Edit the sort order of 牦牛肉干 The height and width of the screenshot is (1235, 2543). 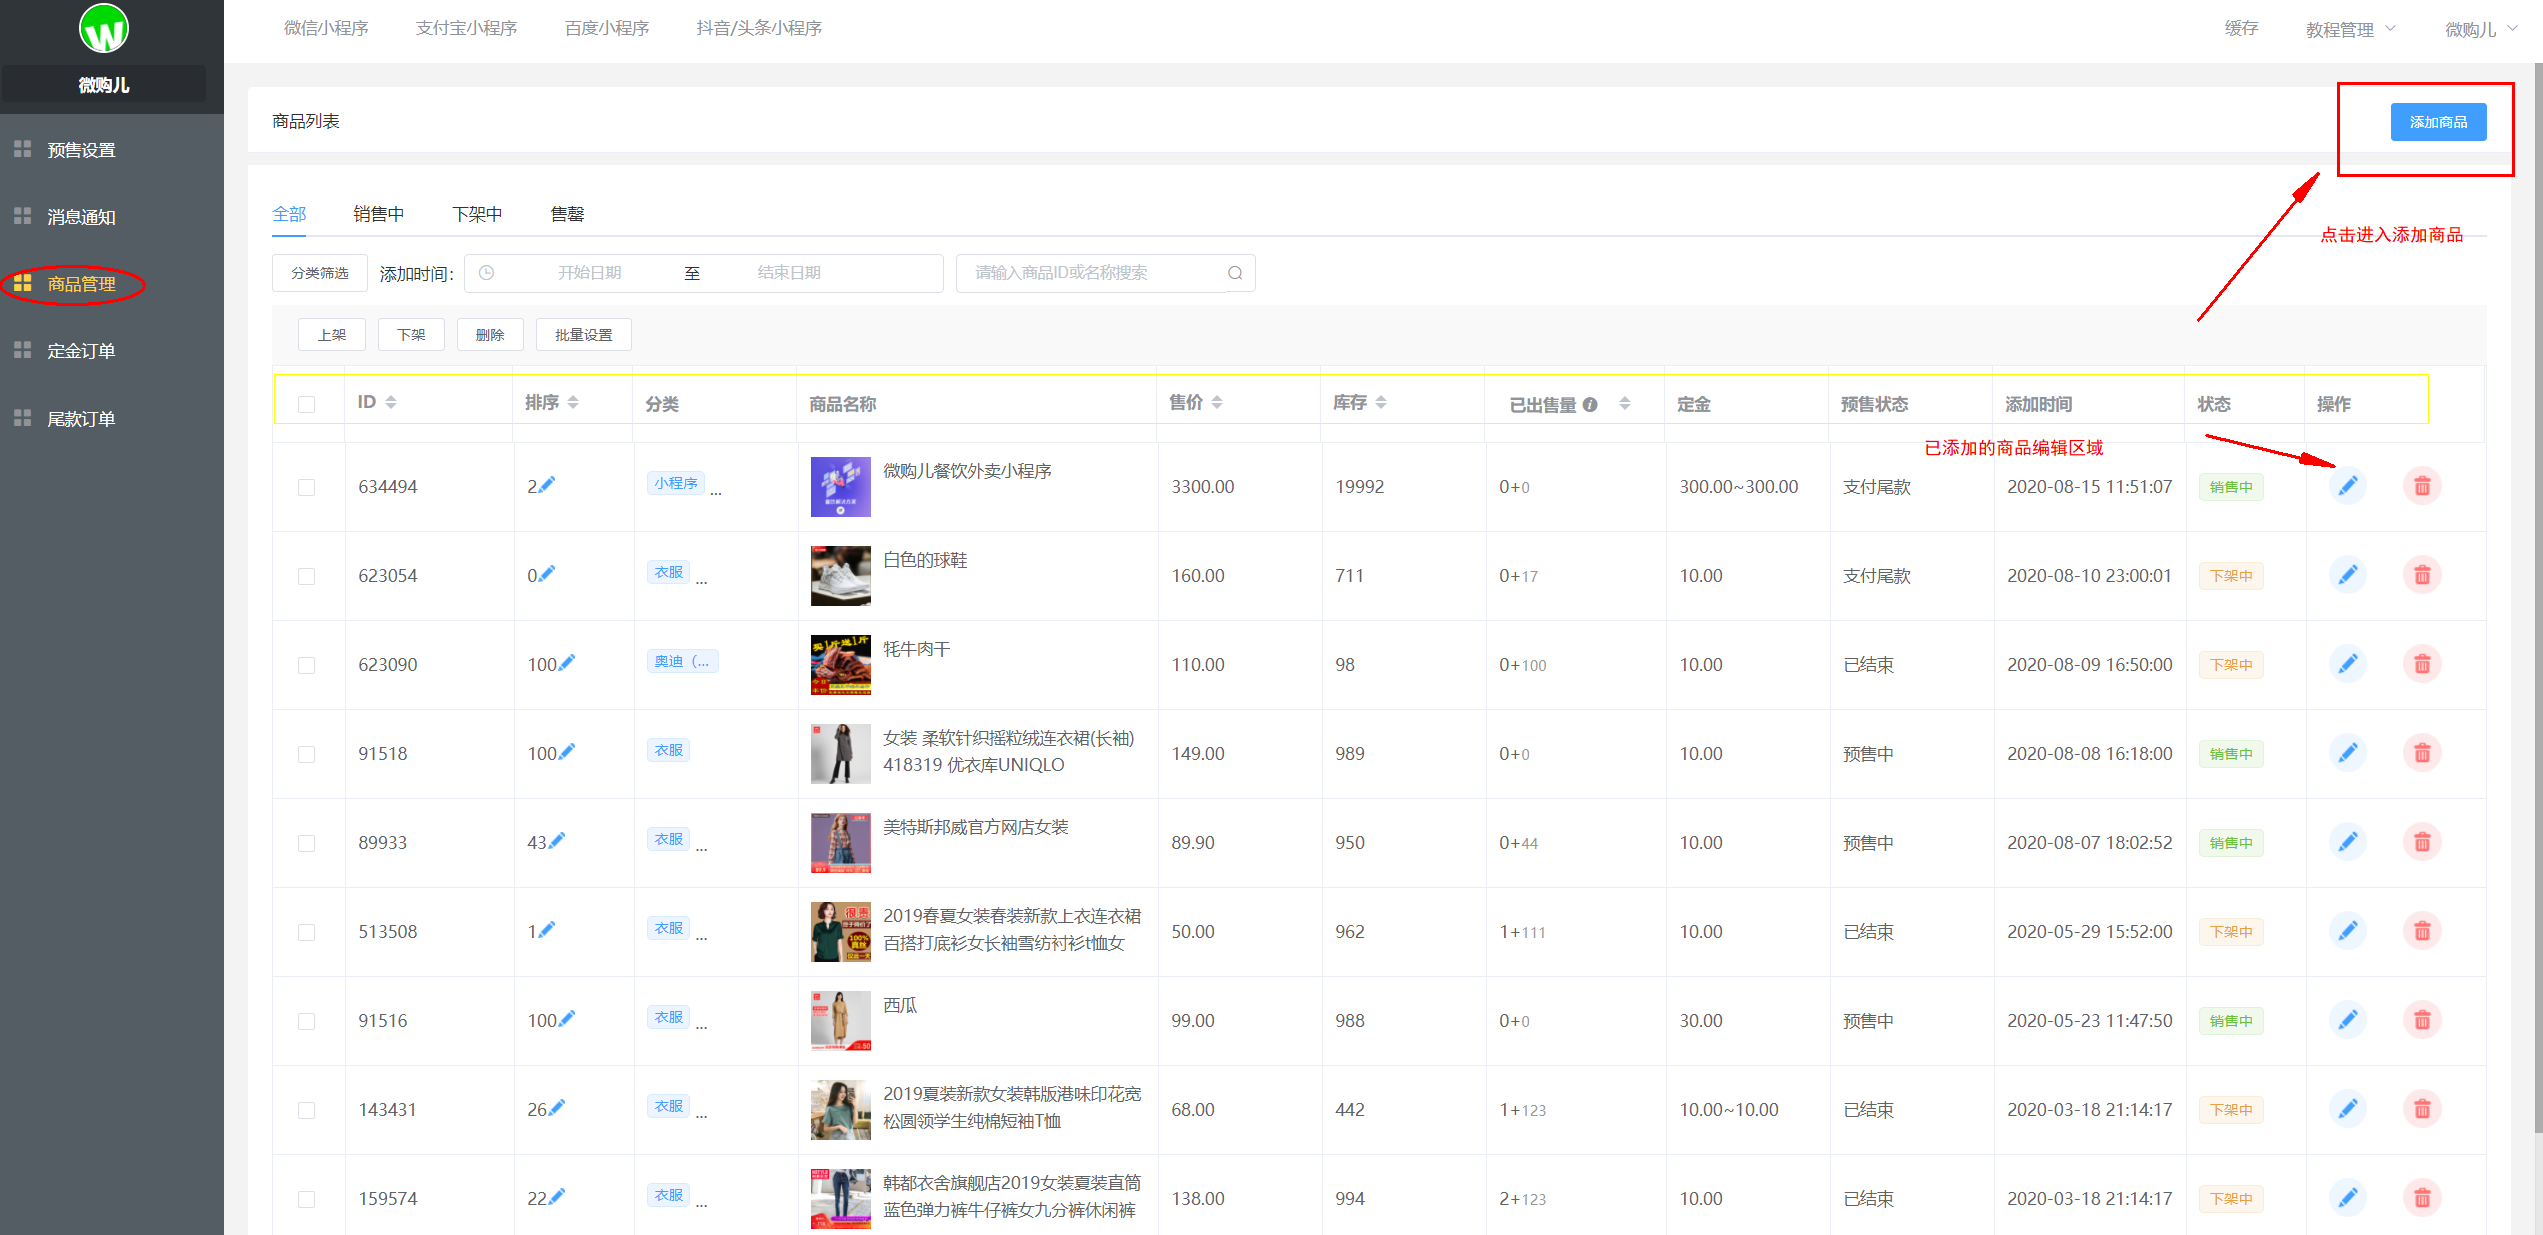568,662
